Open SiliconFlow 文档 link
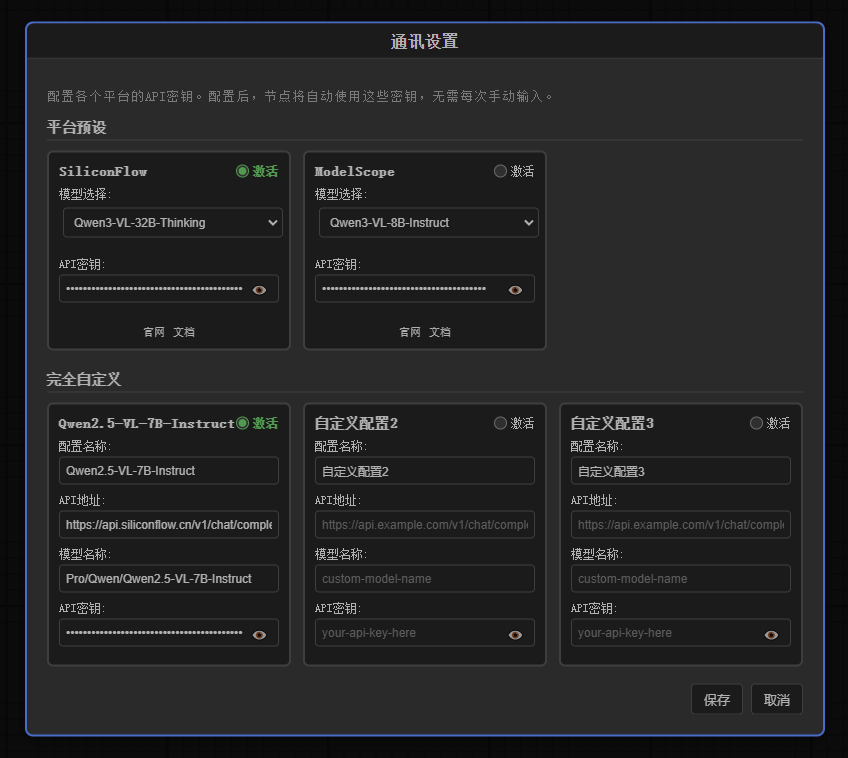Viewport: 848px width, 758px height. tap(184, 332)
